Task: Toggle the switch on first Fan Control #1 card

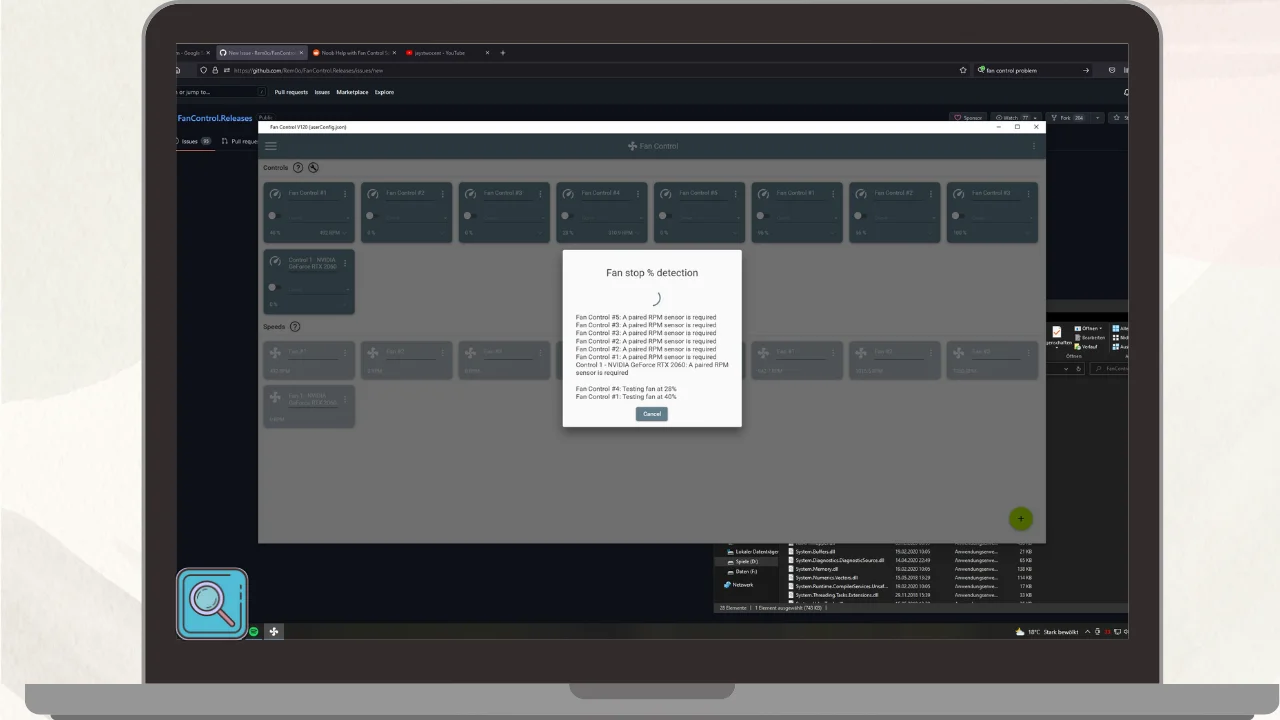Action: tap(272, 215)
